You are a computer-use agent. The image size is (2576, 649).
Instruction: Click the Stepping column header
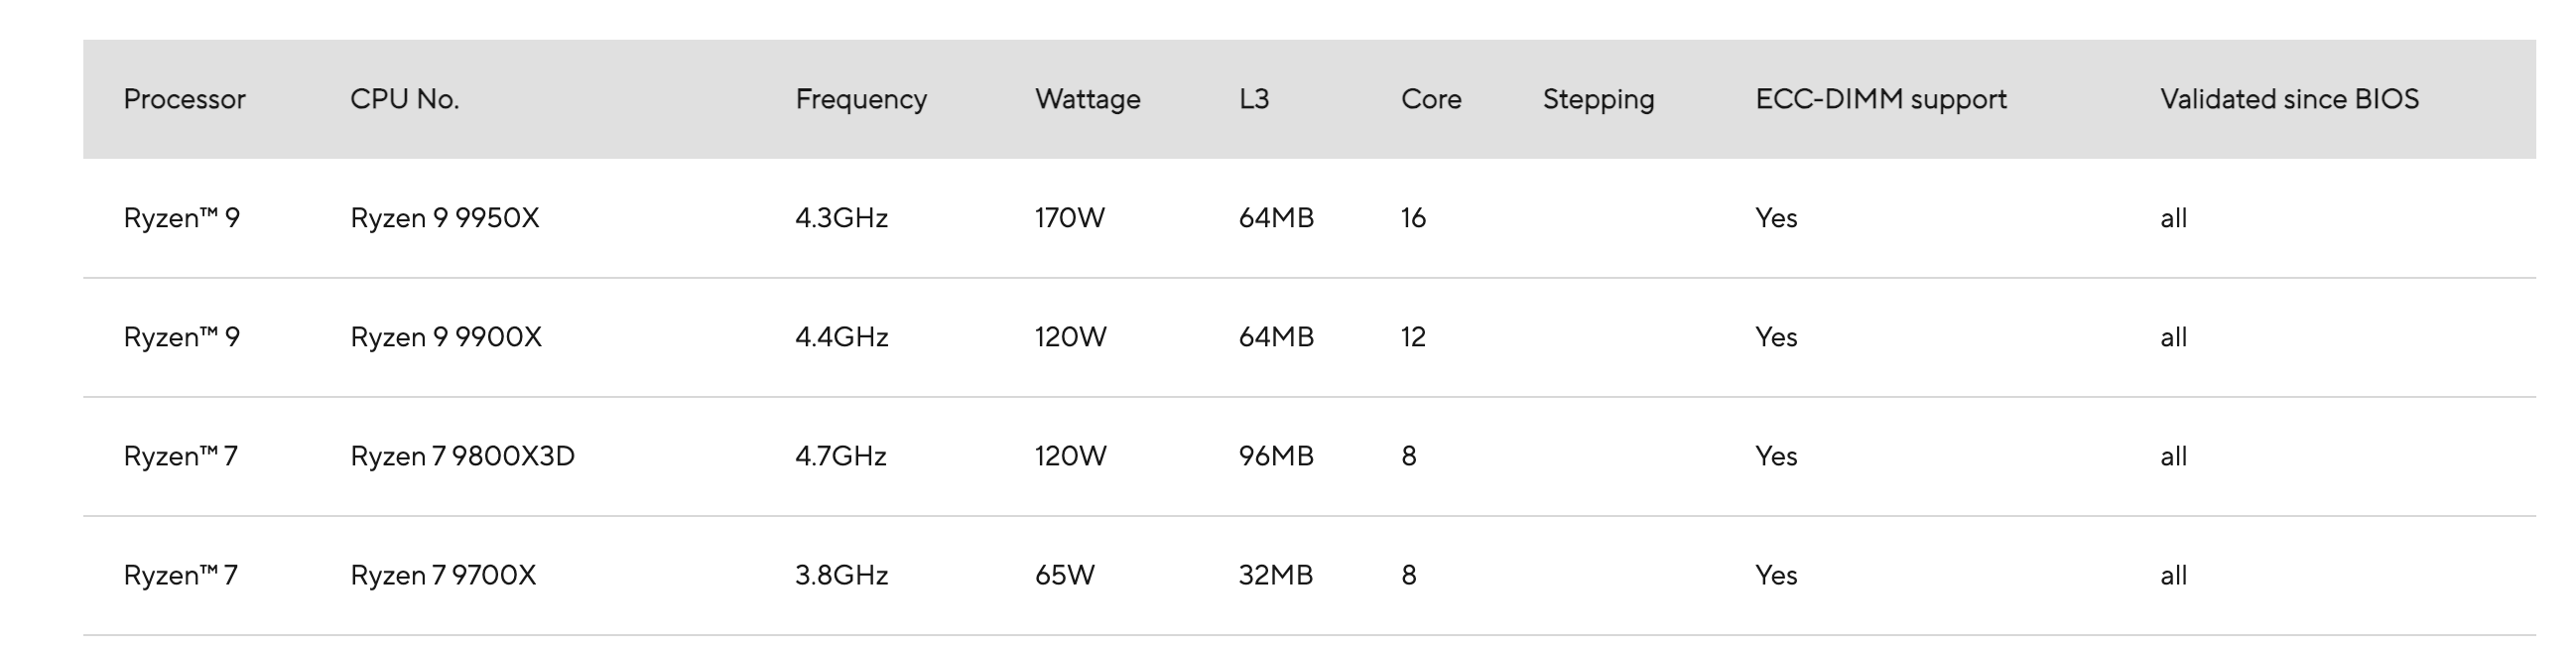coord(1598,99)
